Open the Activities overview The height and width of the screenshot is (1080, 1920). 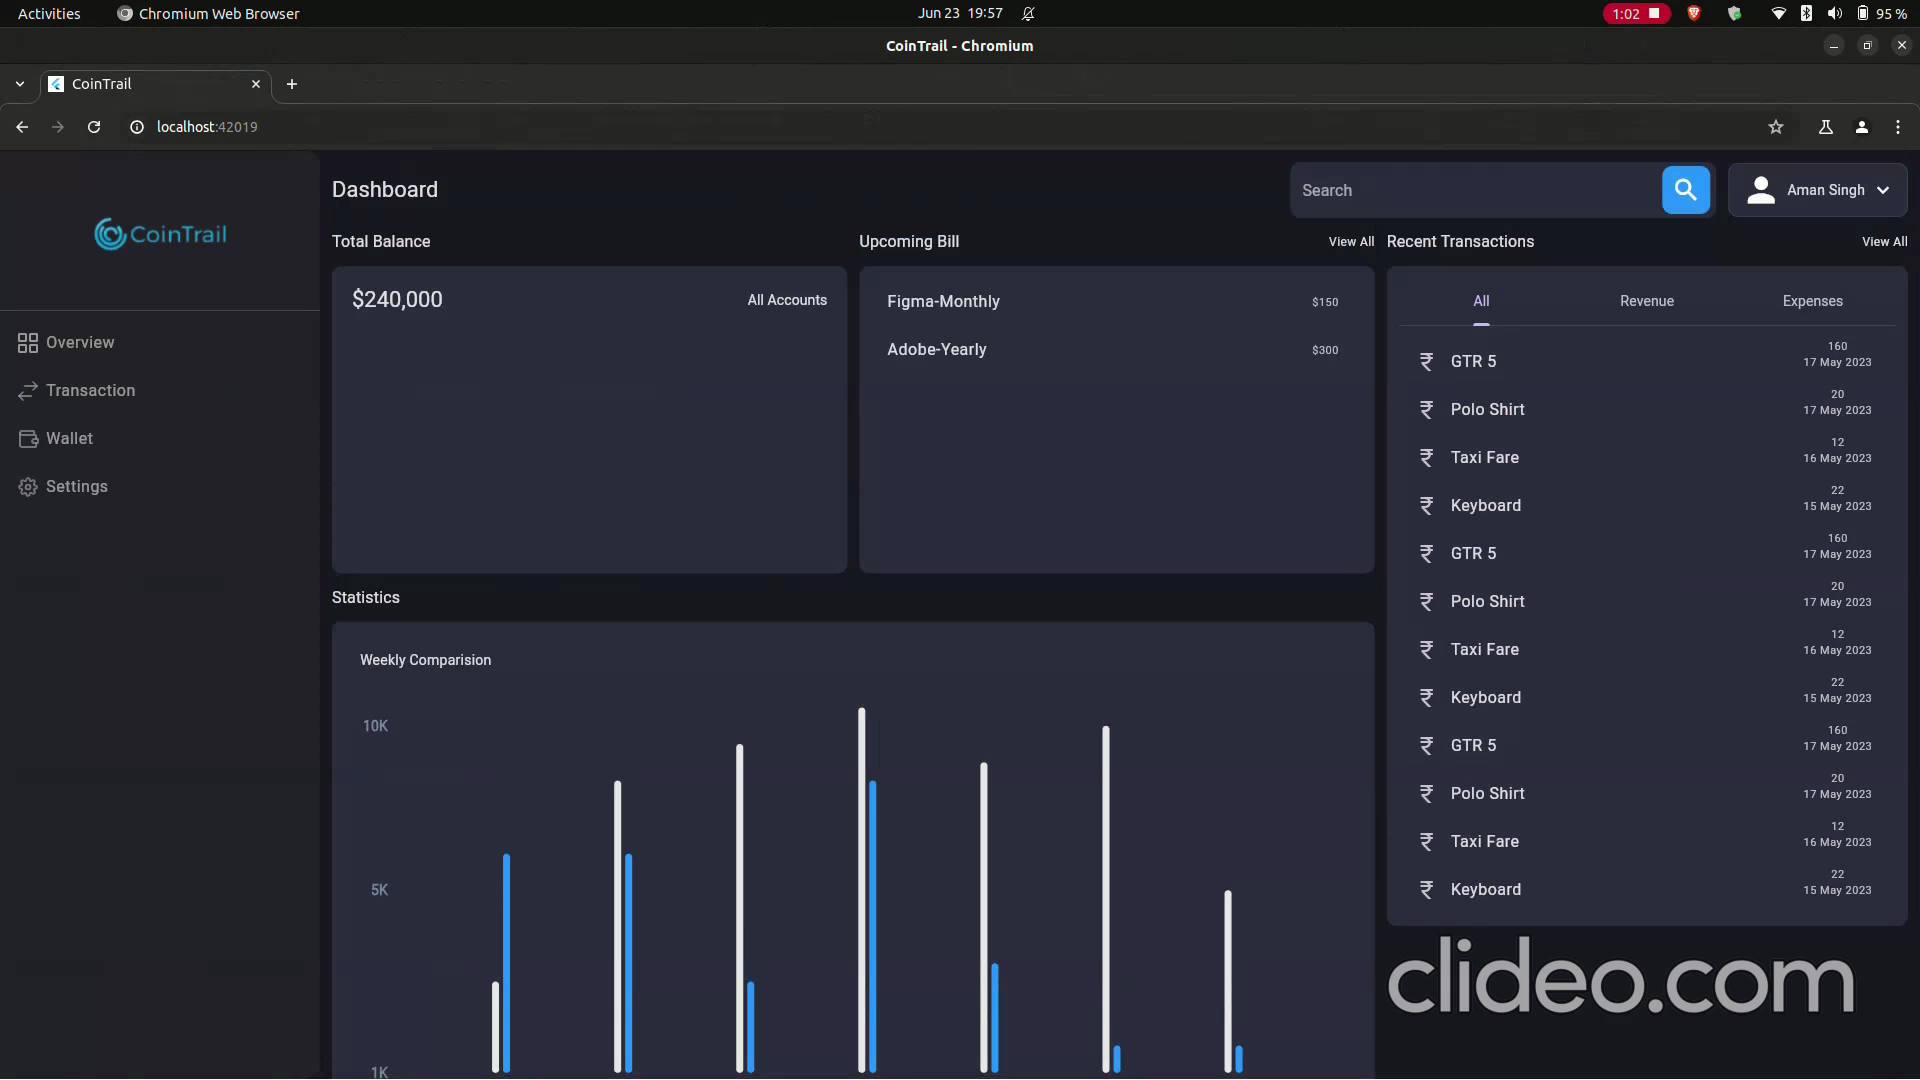point(49,13)
